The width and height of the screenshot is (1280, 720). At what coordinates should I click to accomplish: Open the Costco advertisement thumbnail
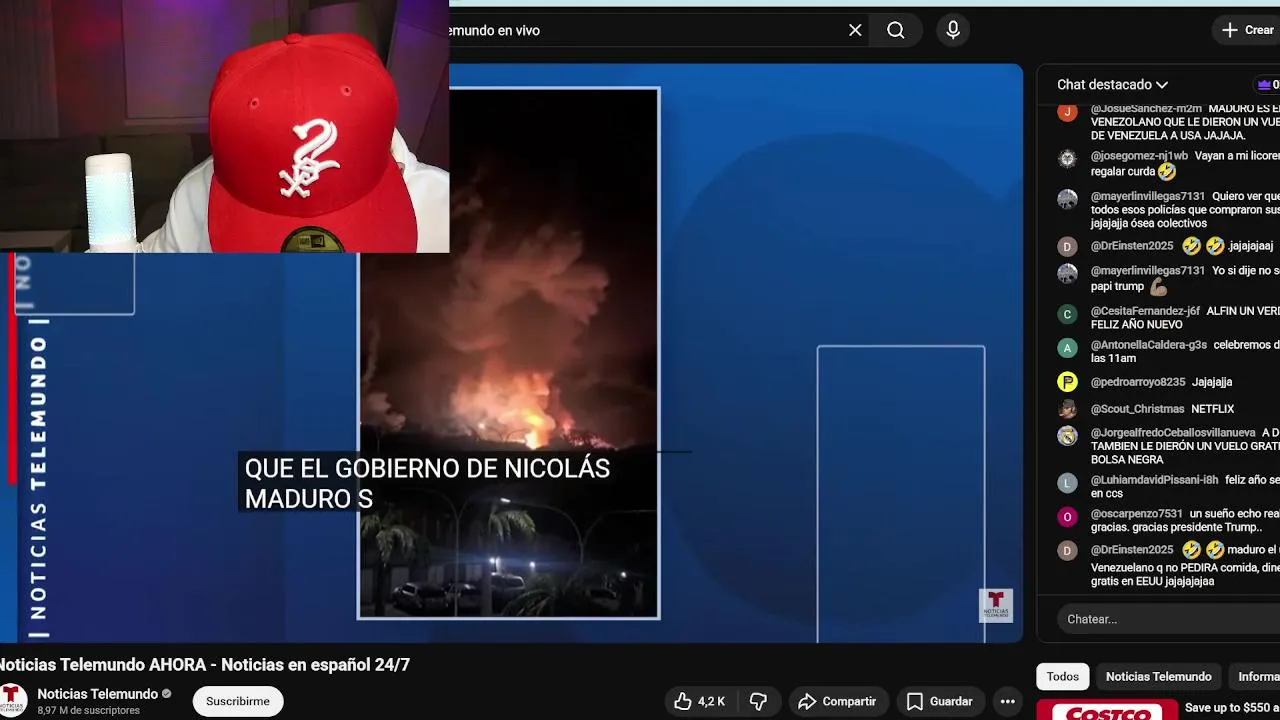point(1108,710)
